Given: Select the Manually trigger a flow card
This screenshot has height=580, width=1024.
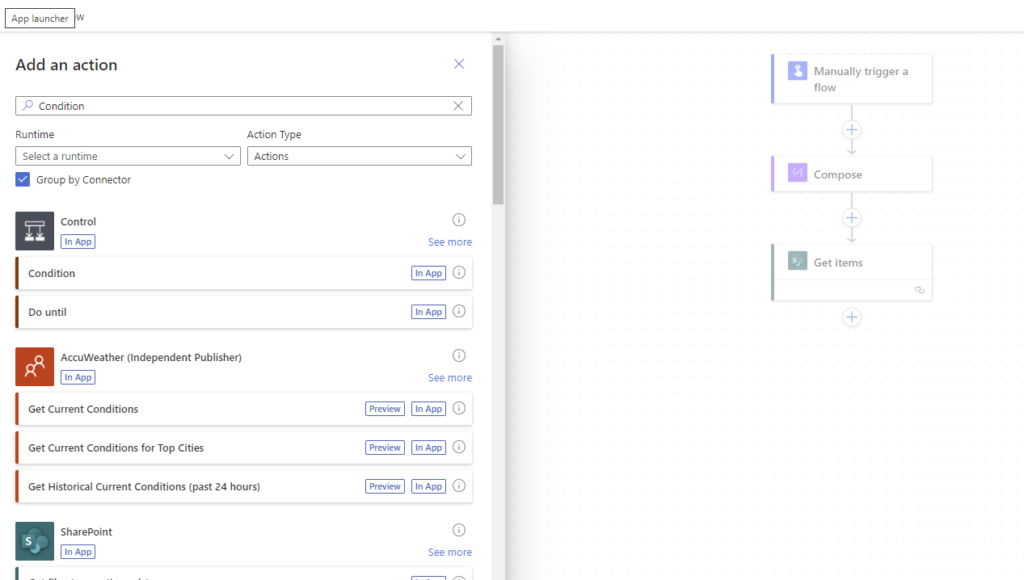Looking at the screenshot, I should pos(852,79).
